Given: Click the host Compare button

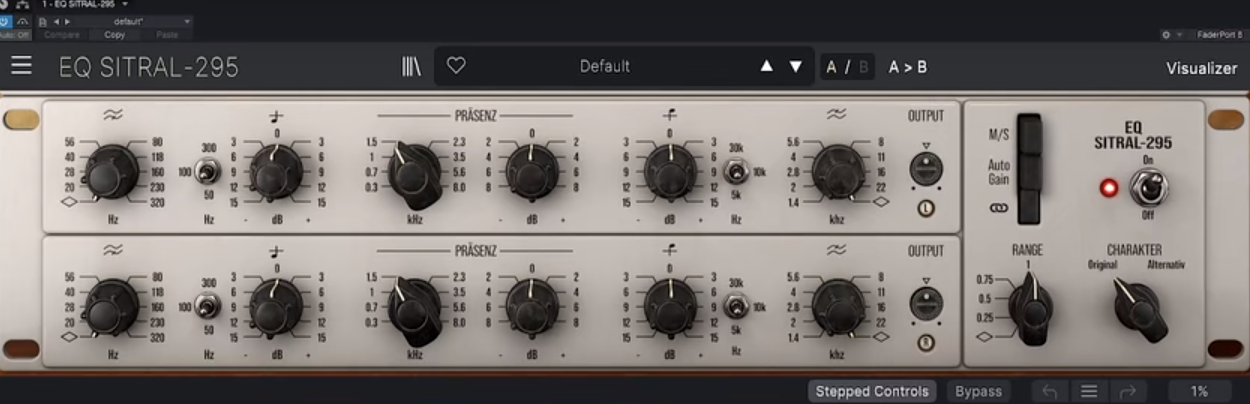Looking at the screenshot, I should coord(61,34).
